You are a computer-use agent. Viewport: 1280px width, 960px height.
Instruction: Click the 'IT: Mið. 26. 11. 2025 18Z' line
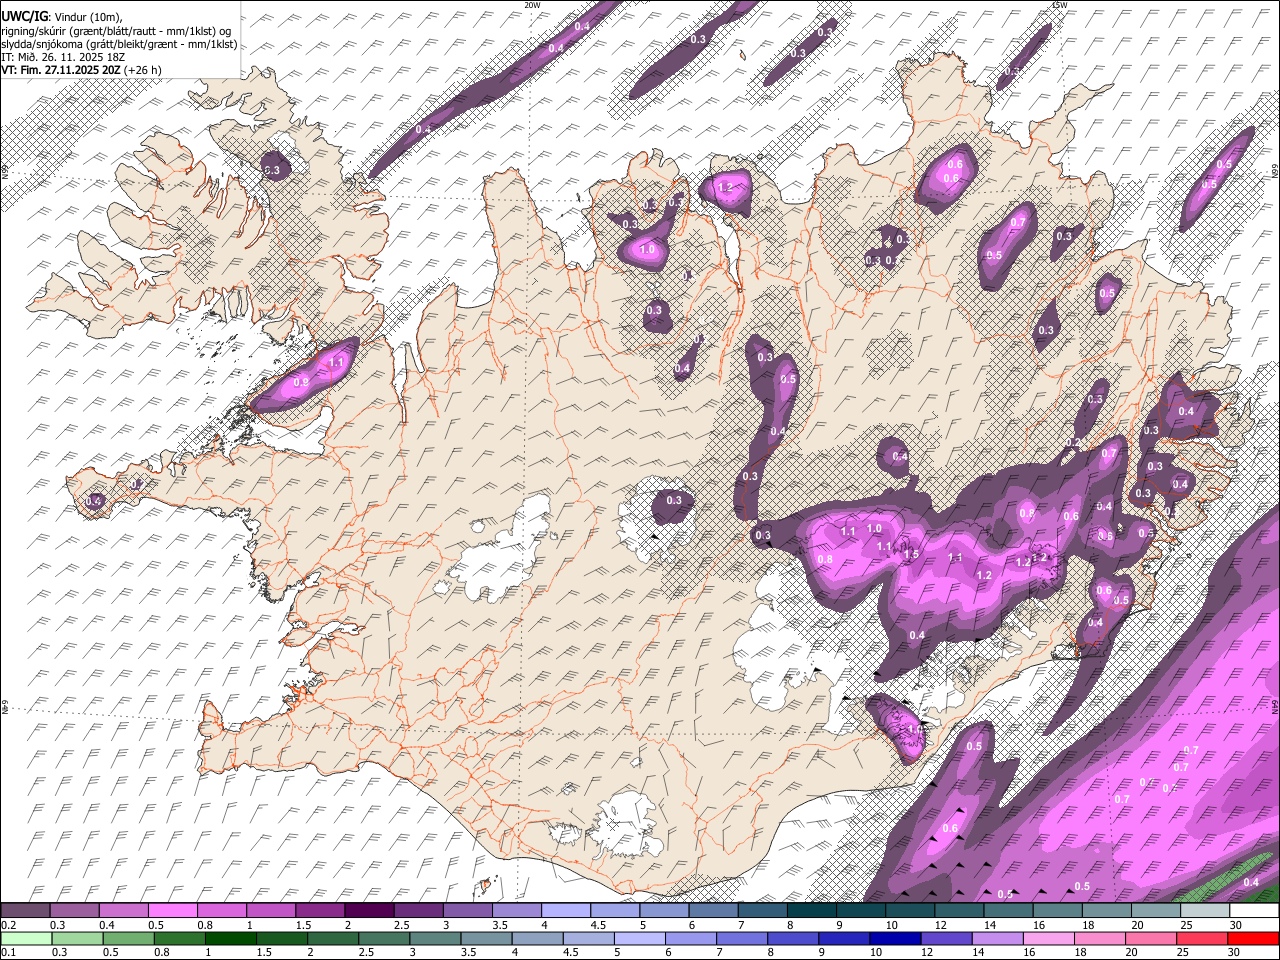coord(63,57)
